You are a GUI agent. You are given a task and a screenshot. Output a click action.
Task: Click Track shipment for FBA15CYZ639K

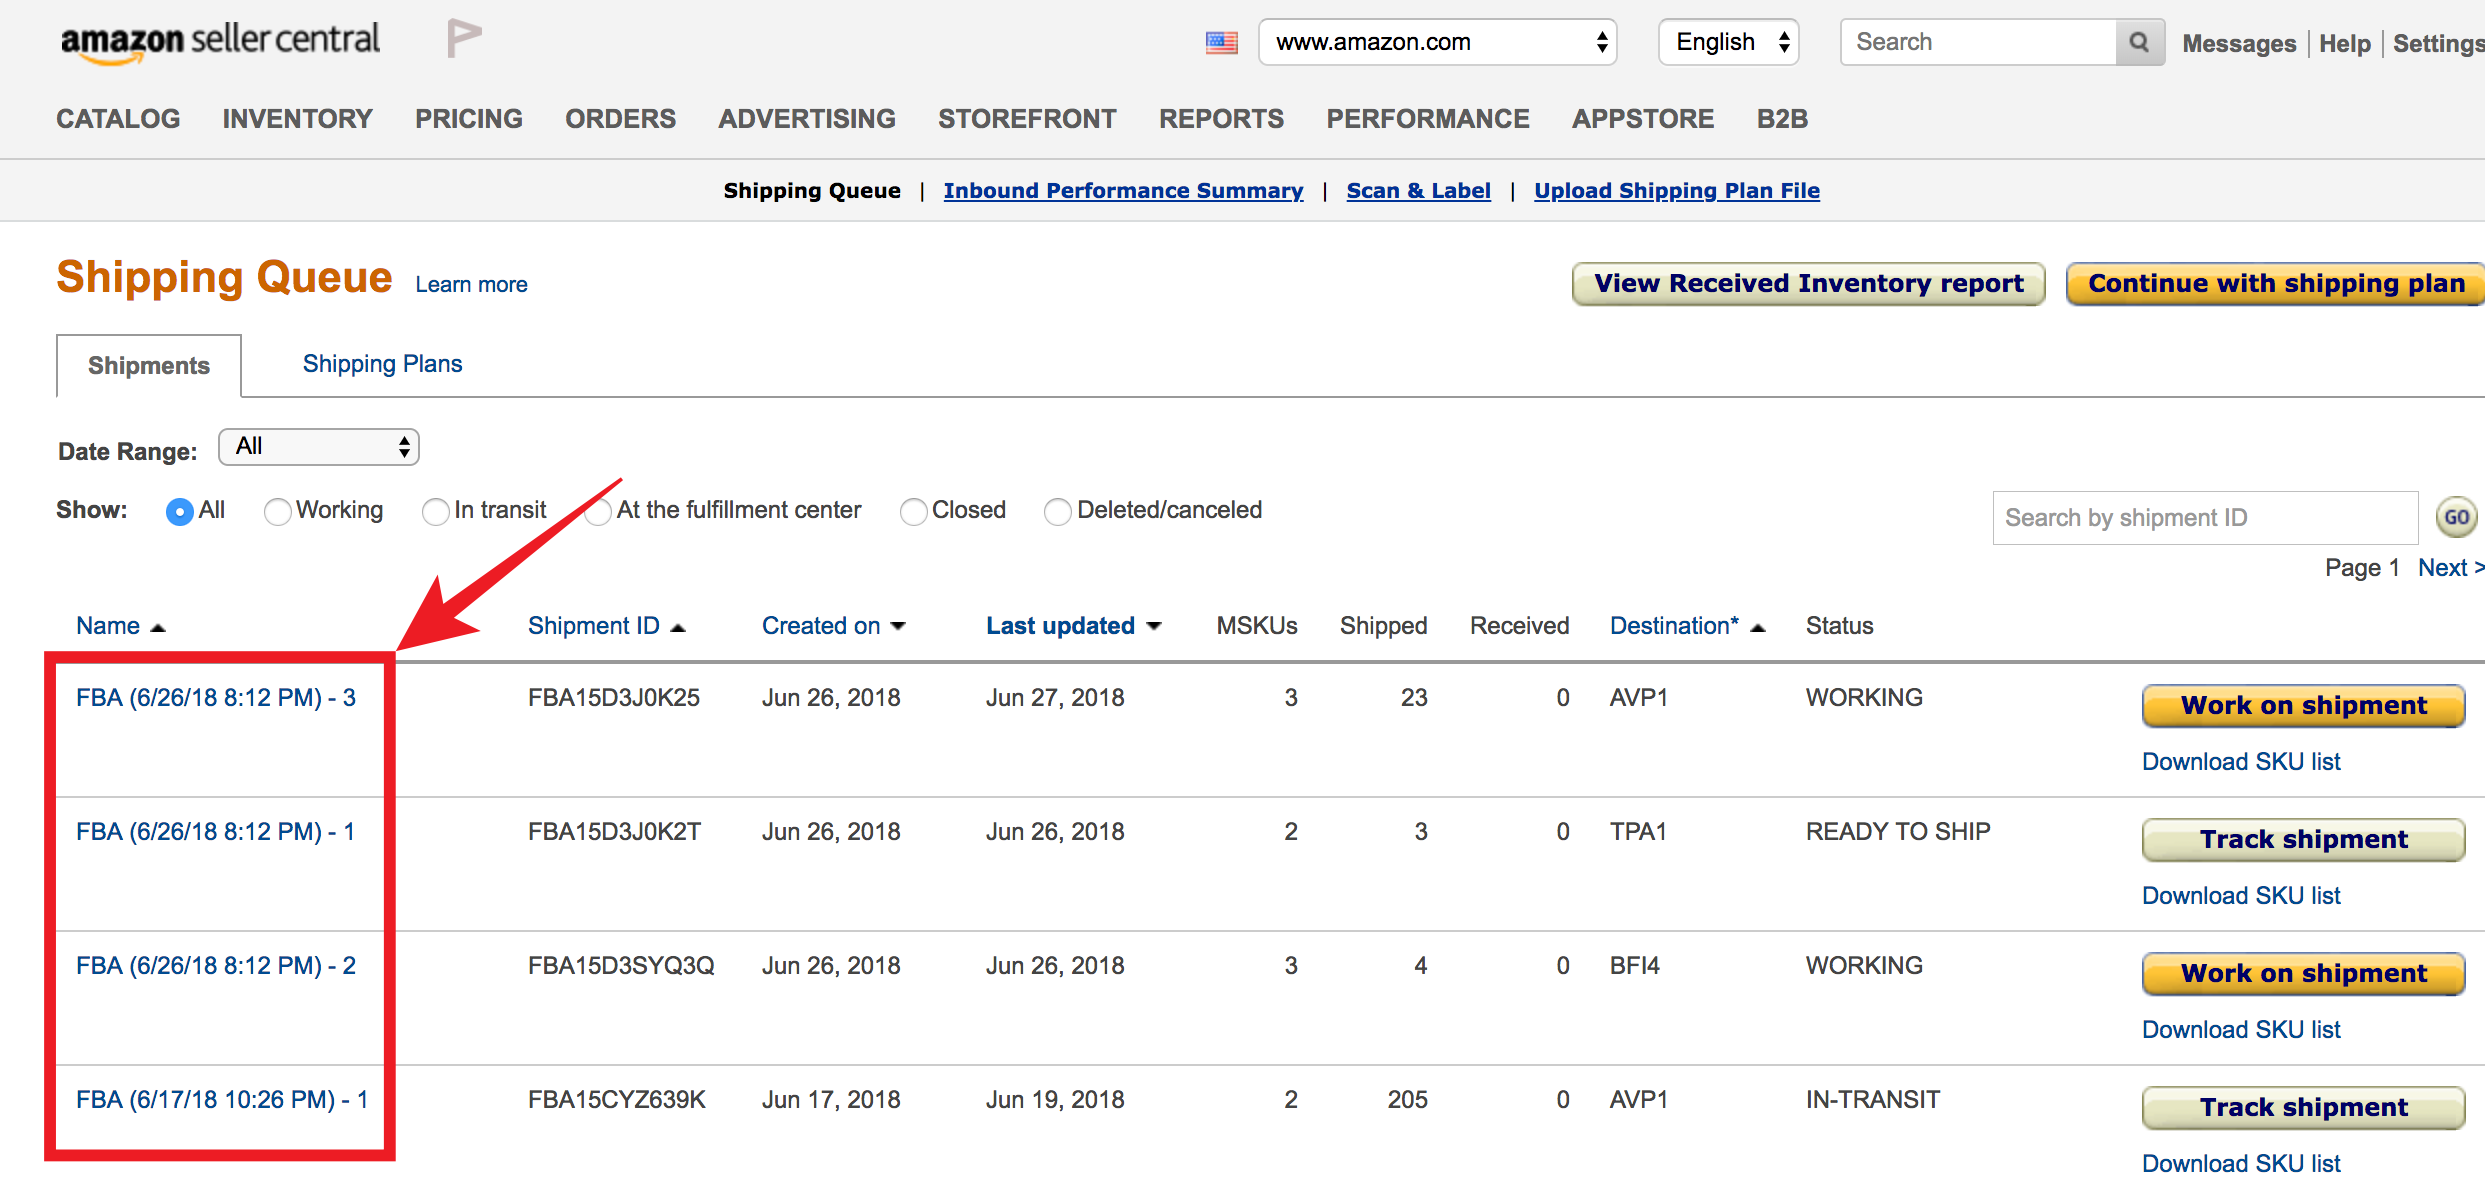pyautogui.click(x=2303, y=1108)
